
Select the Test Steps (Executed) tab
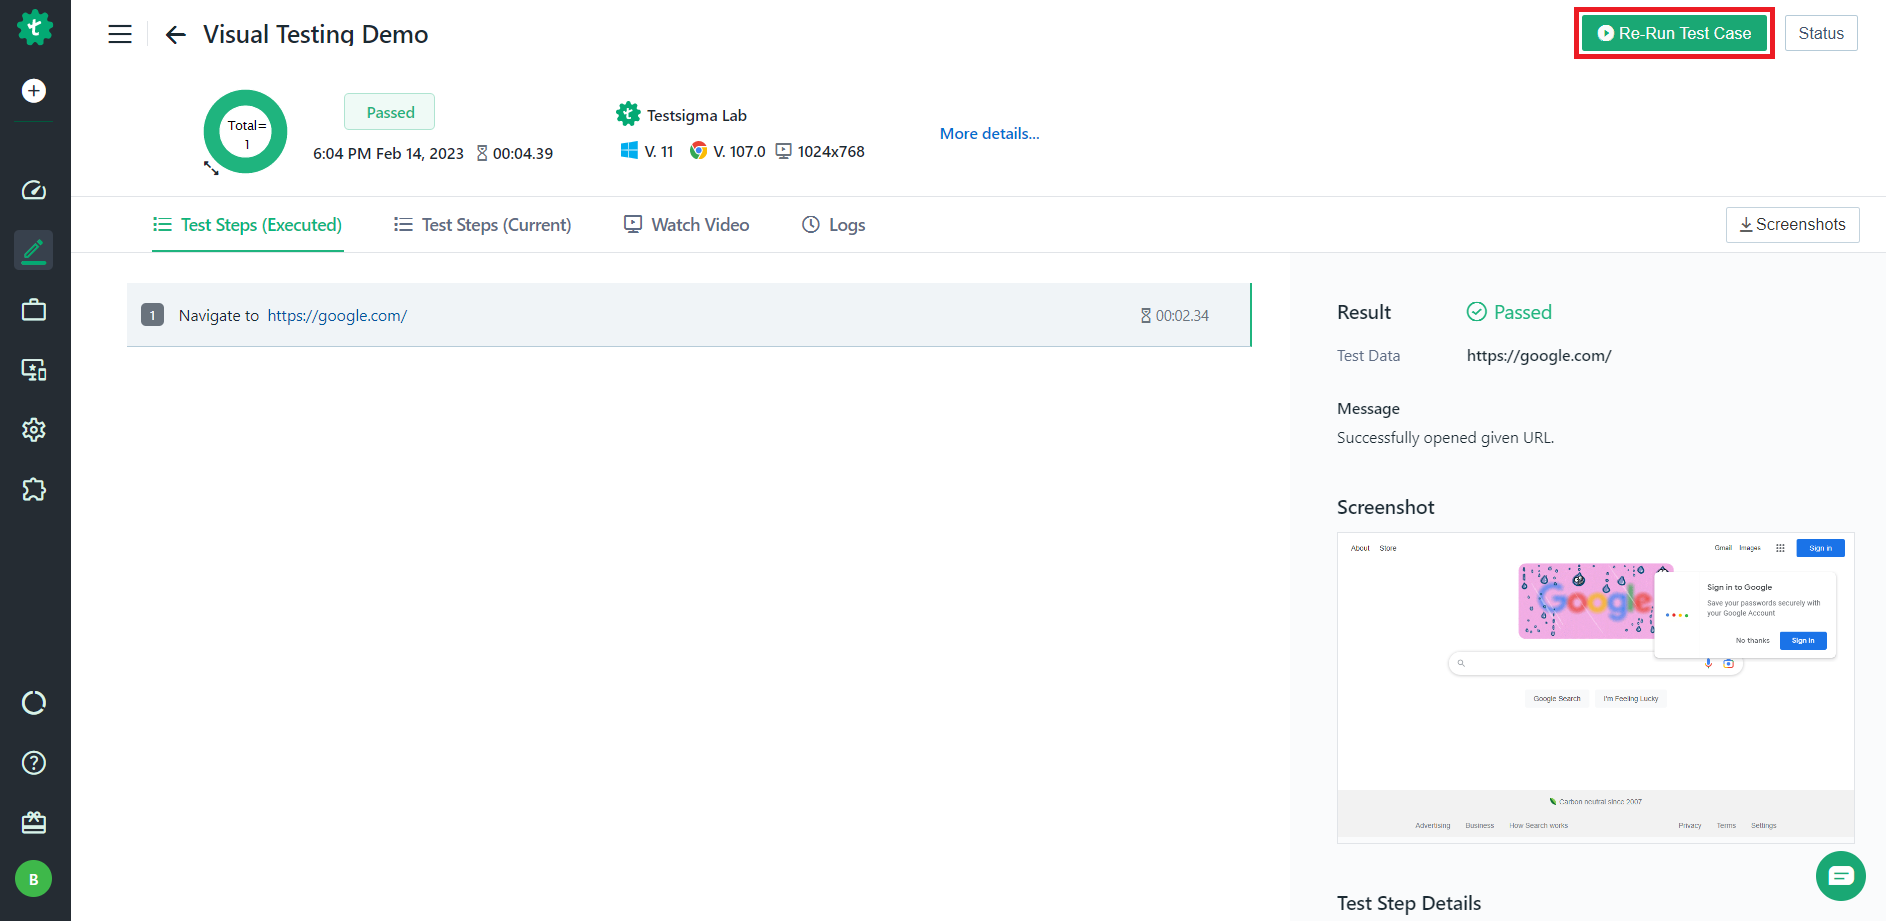(x=248, y=225)
